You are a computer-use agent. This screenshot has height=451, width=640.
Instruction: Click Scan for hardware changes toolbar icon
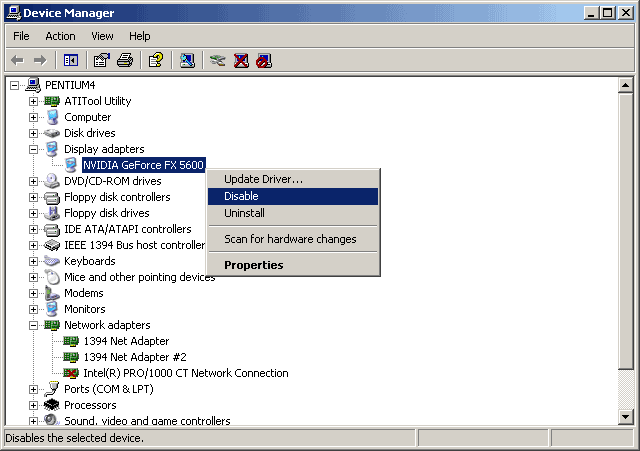[x=187, y=61]
